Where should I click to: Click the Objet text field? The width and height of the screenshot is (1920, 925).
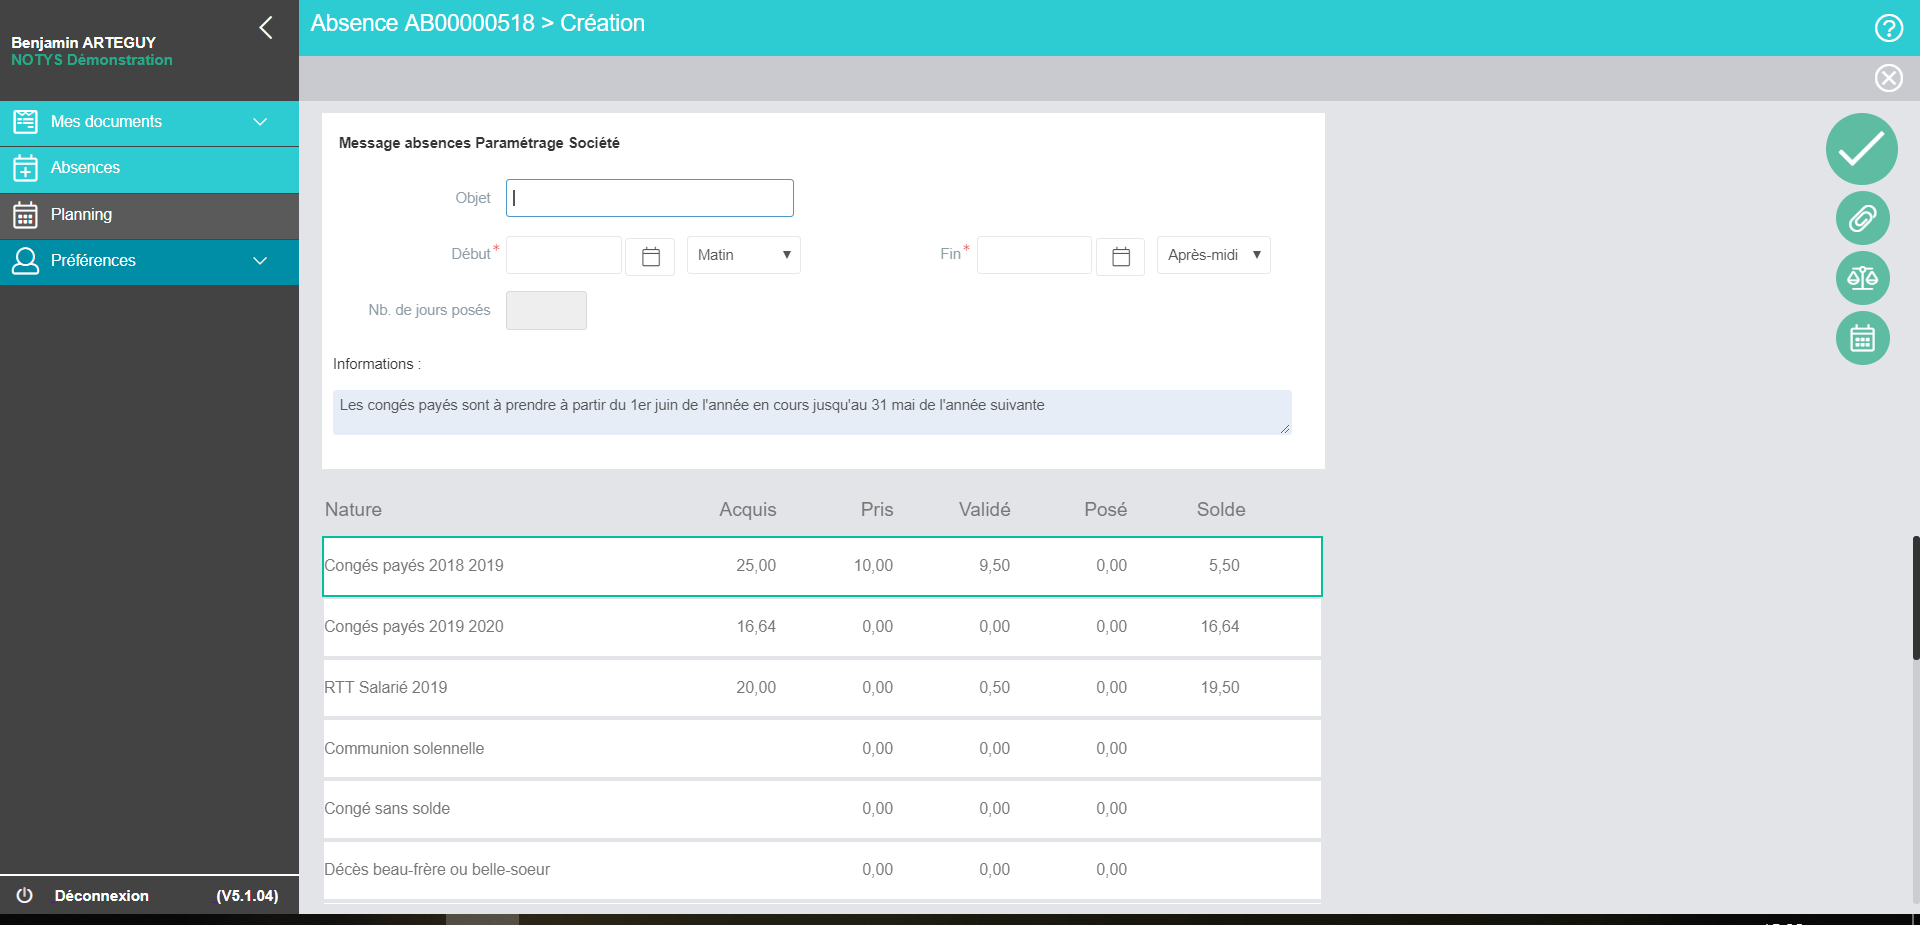[x=650, y=198]
